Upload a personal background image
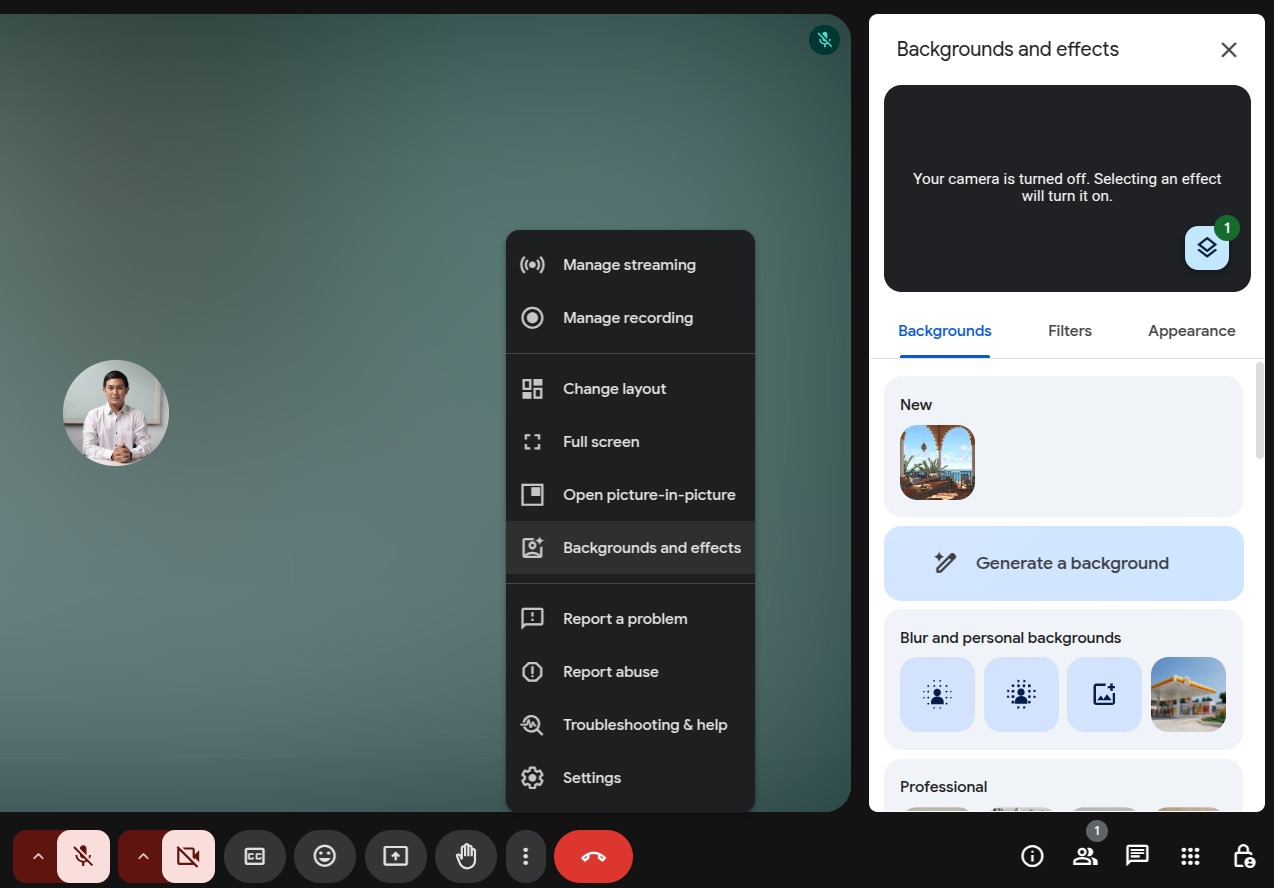 click(x=1104, y=694)
